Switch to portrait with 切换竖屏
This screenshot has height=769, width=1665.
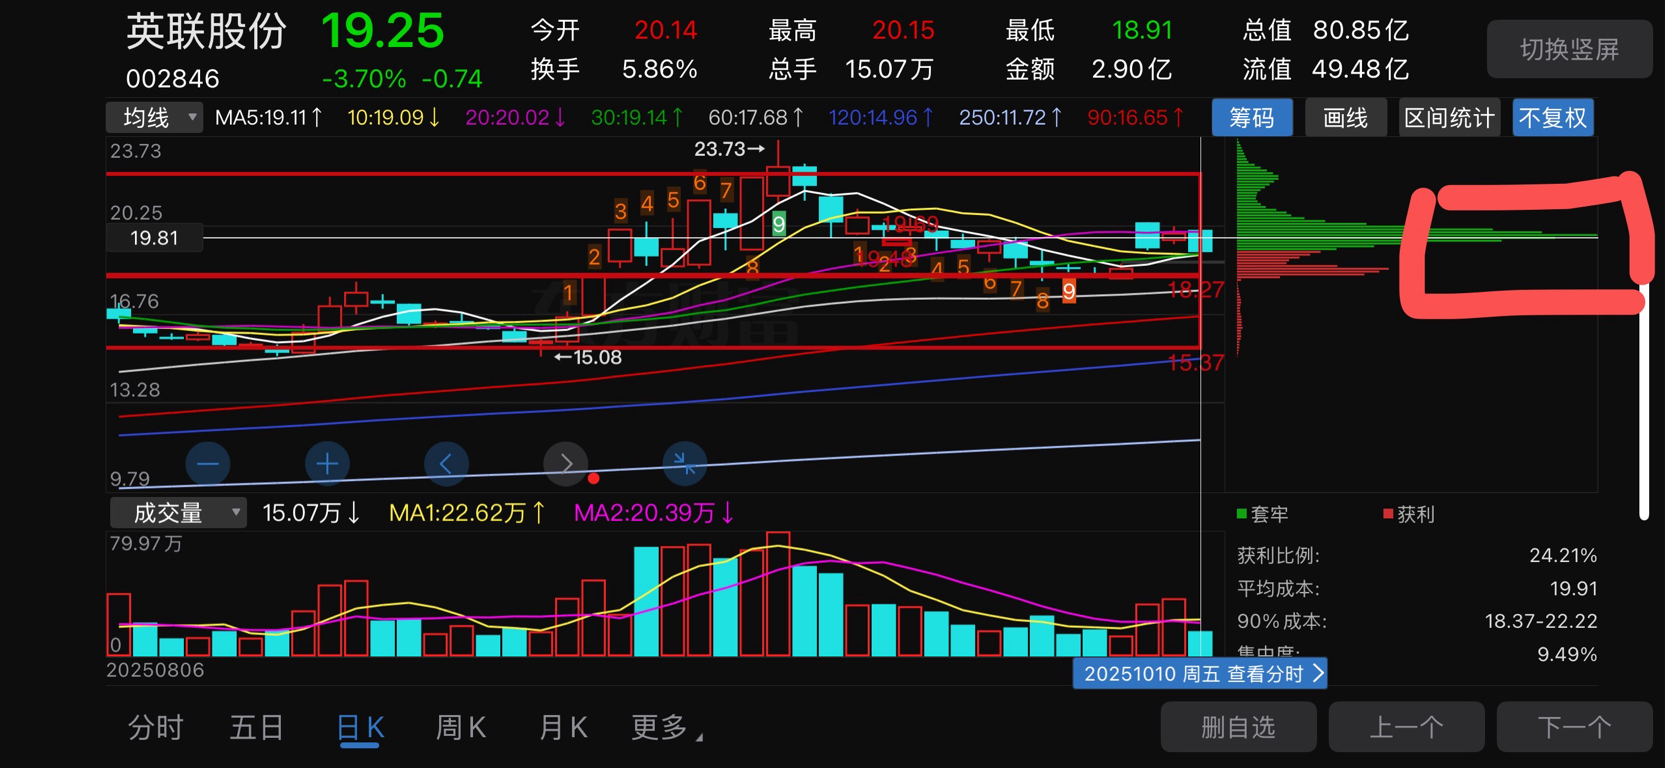coord(1569,49)
